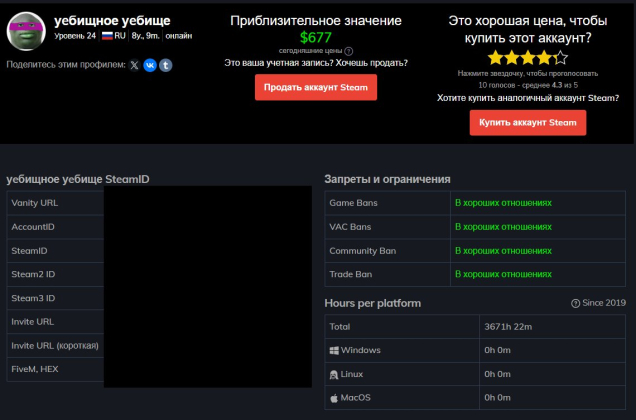Click the VAC Bans status value
Image resolution: width=636 pixels, height=420 pixels.
point(503,227)
